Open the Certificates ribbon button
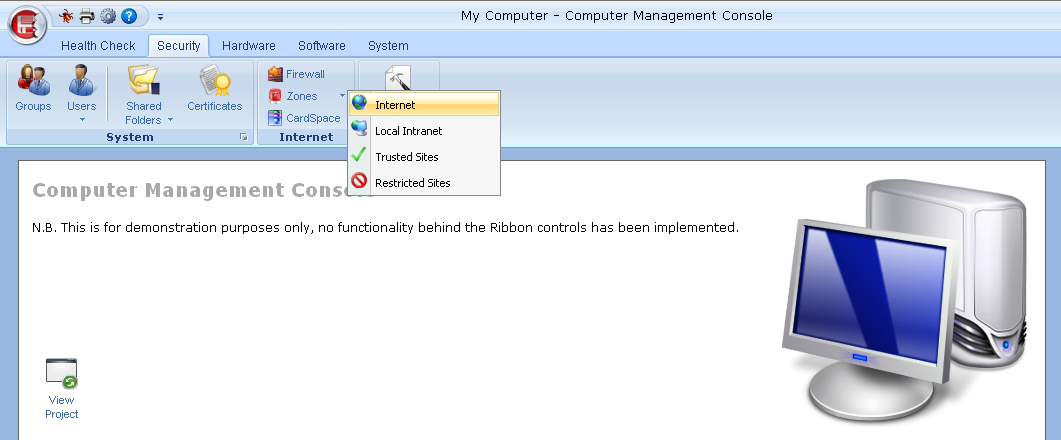1061x440 pixels. pos(215,88)
